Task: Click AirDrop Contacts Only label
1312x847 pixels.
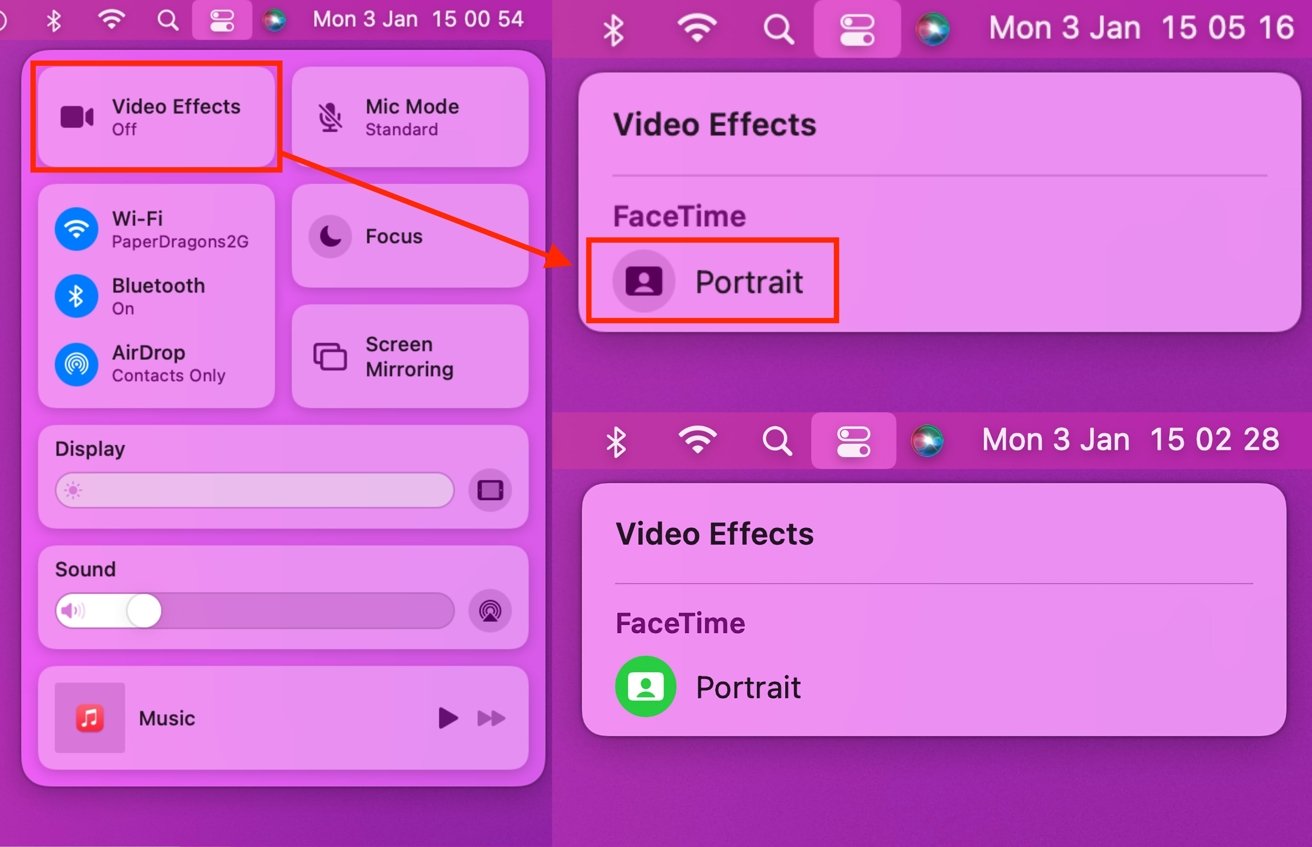Action: point(168,364)
